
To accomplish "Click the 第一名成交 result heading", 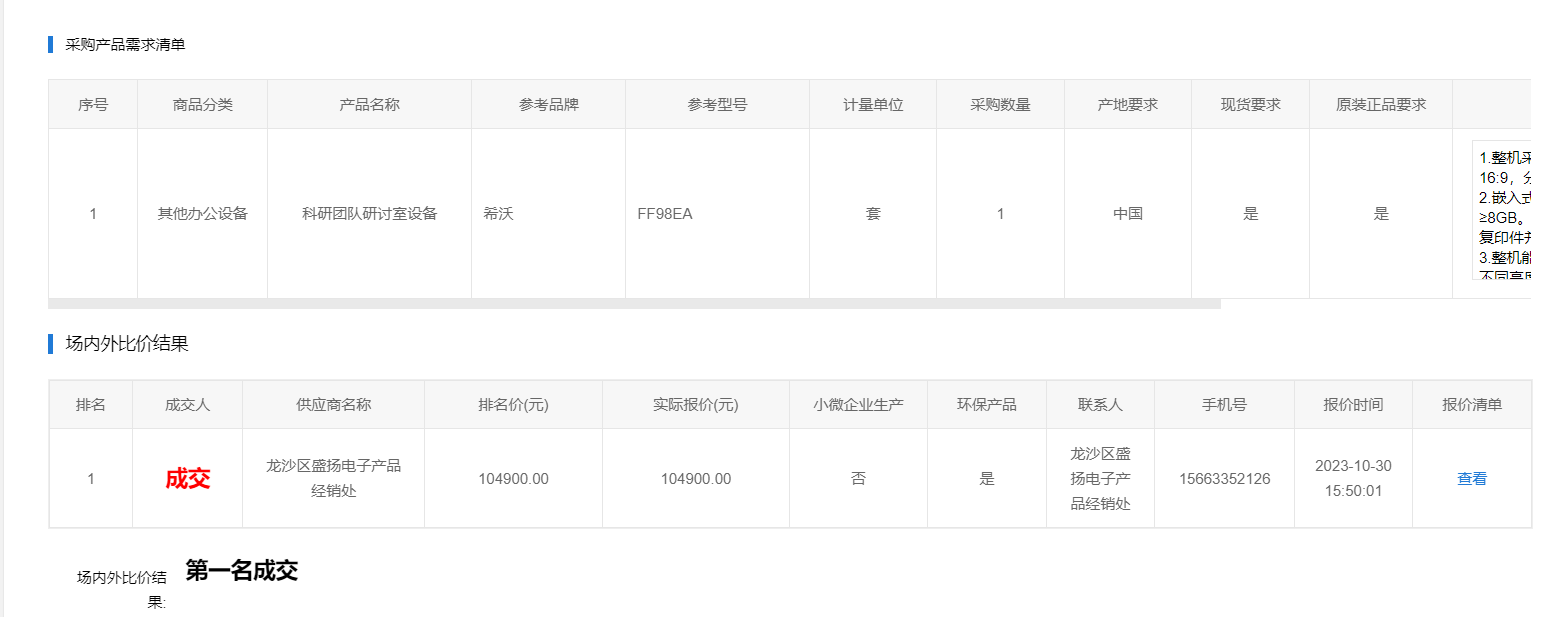I will [241, 571].
